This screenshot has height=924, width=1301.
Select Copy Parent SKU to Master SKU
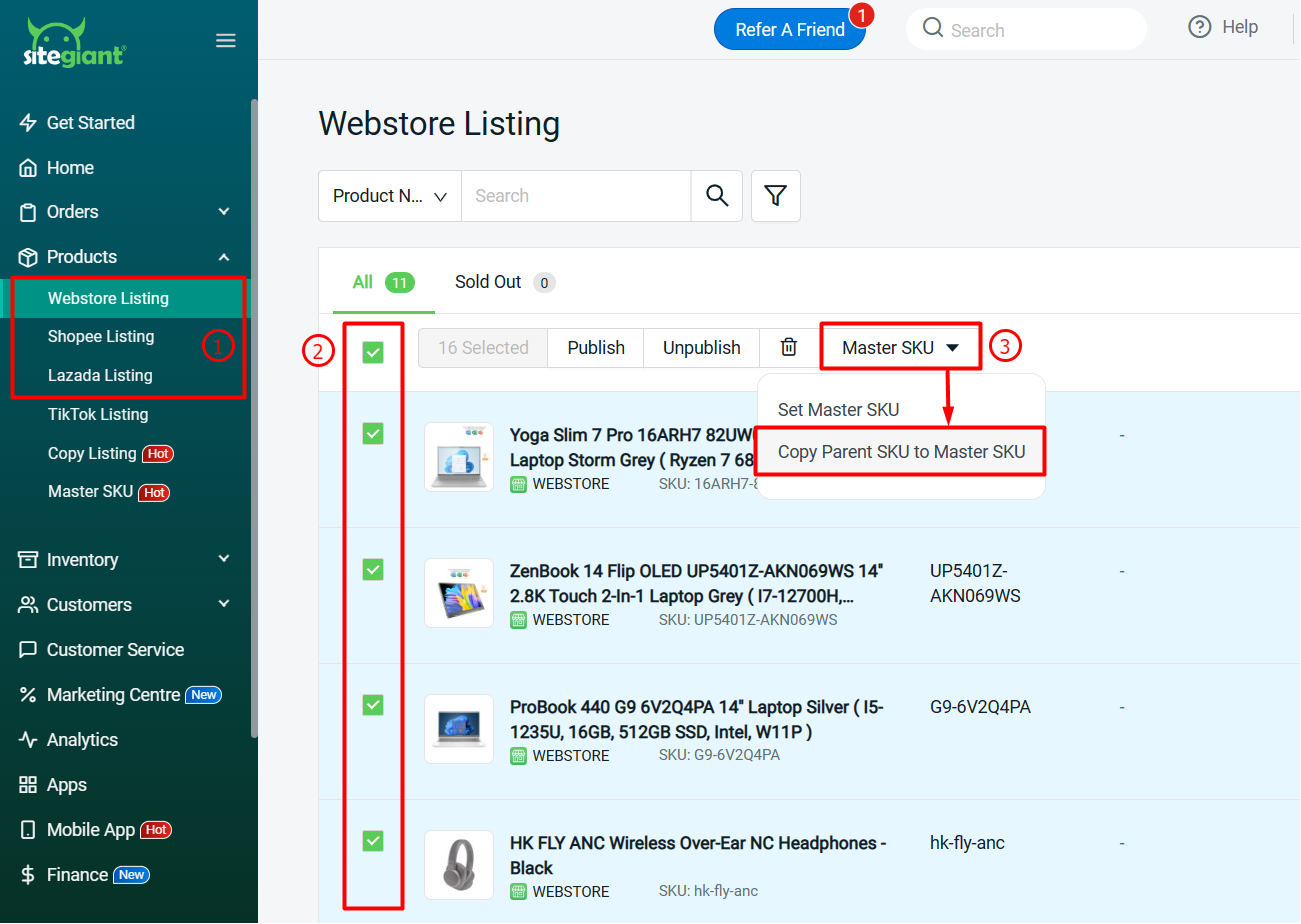coord(901,452)
